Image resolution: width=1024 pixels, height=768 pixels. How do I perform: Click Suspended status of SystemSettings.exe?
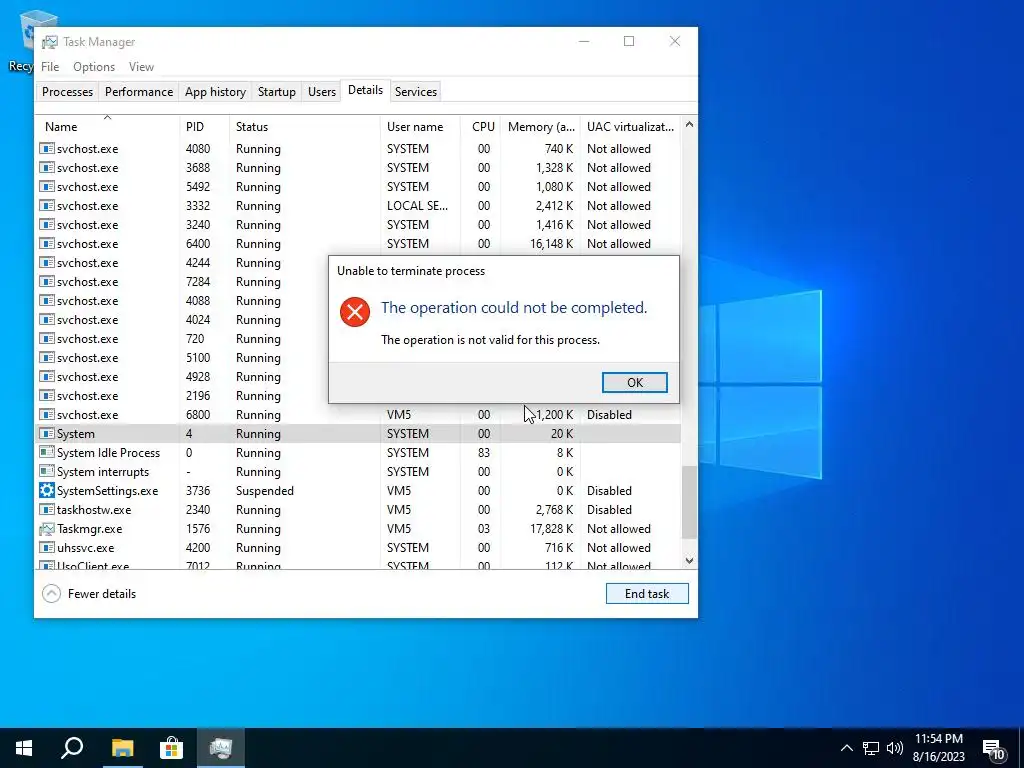tap(264, 490)
